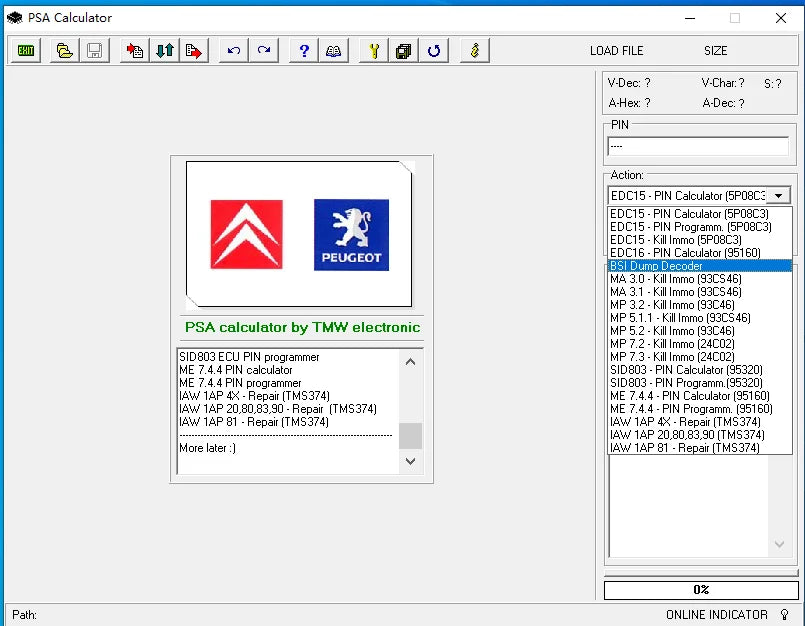Undo with the left curved arrow icon
The height and width of the screenshot is (626, 805).
(x=234, y=50)
